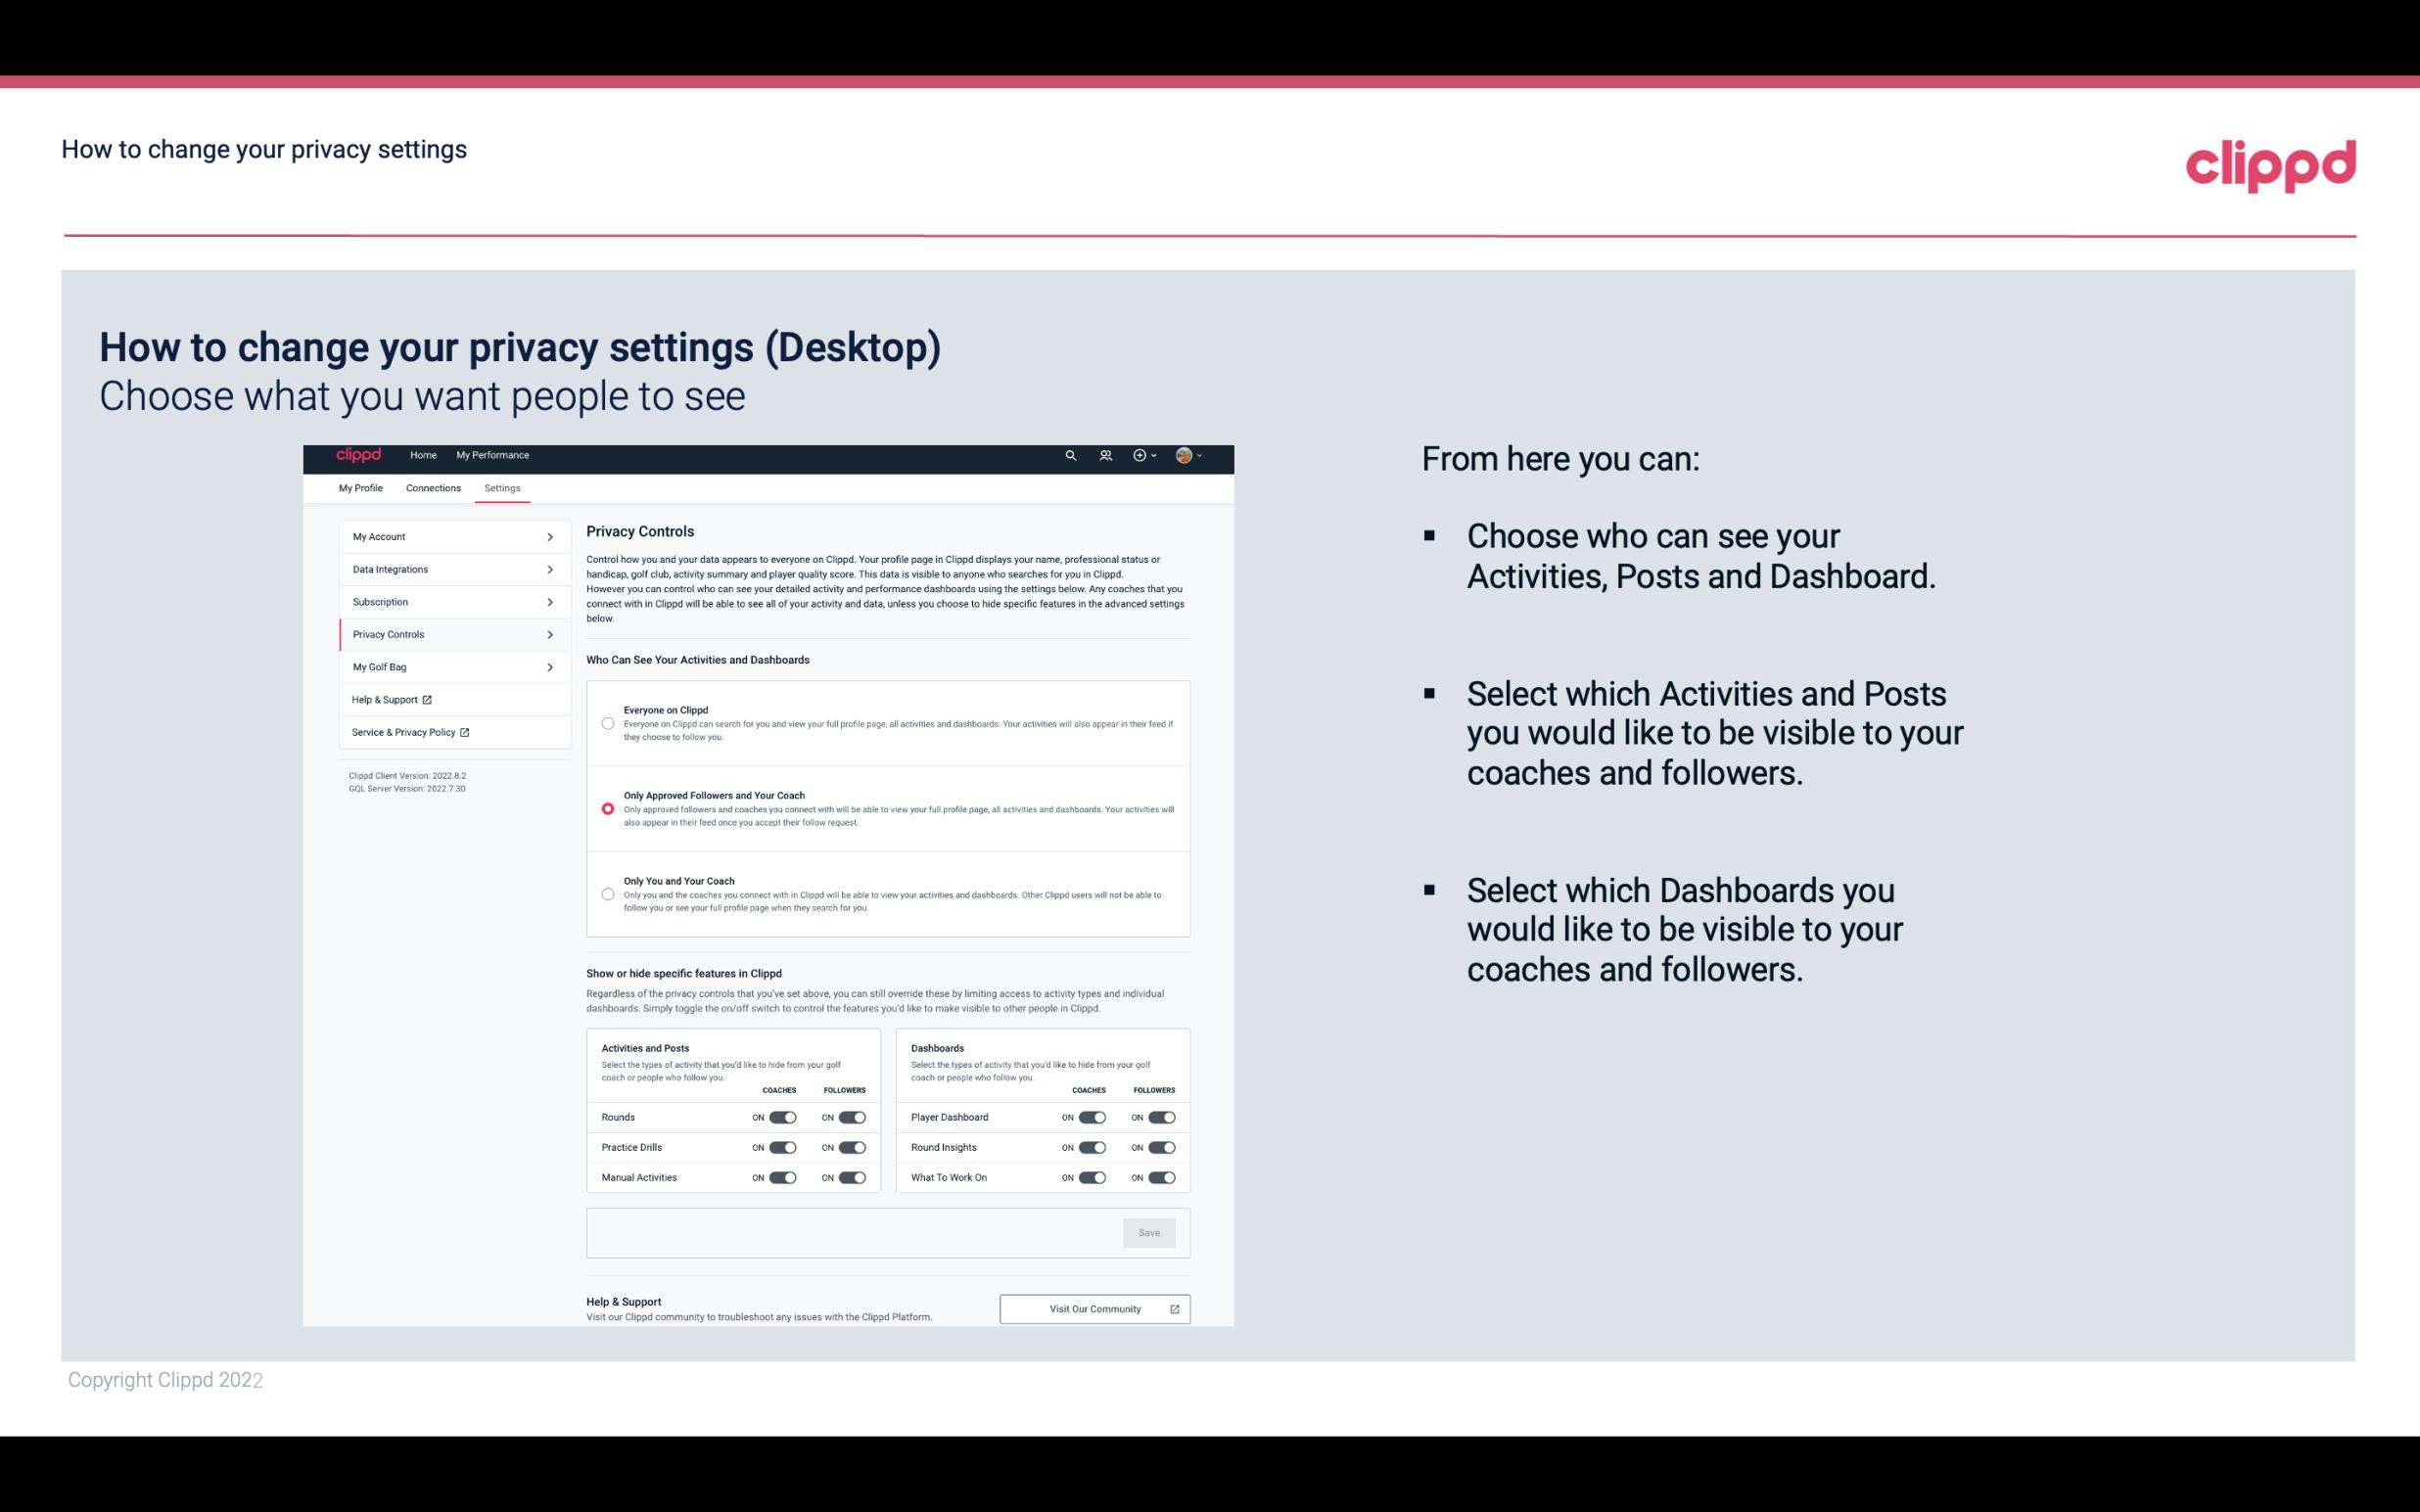Click the Visit Our Community button

(1093, 1308)
